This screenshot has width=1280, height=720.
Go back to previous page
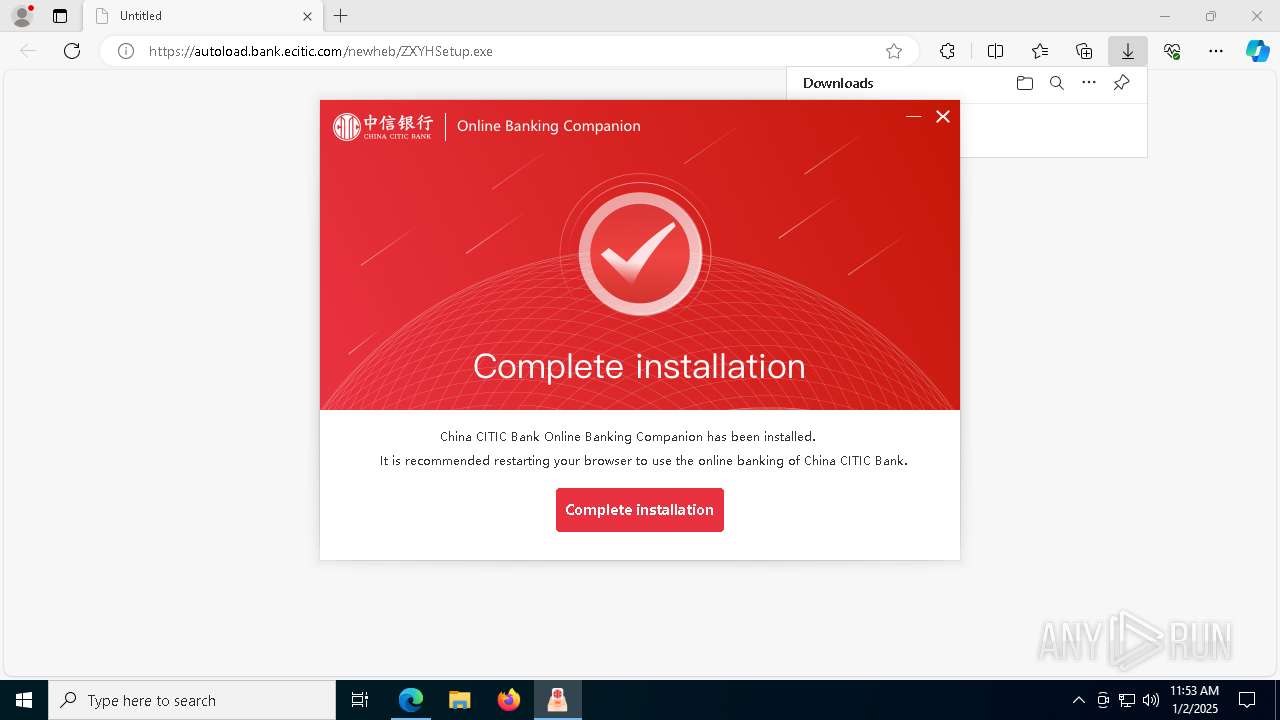click(28, 51)
